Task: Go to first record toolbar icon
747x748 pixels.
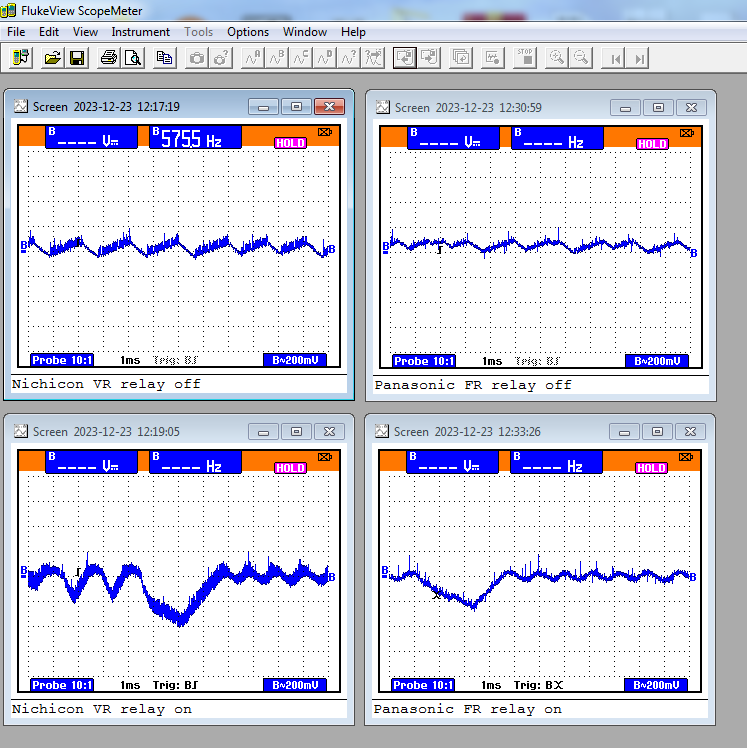Action: click(613, 58)
